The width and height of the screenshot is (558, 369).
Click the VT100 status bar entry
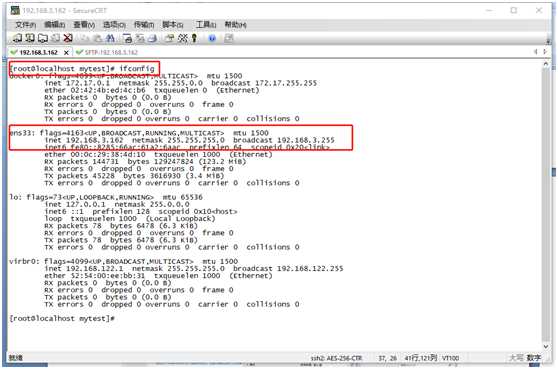(450, 358)
